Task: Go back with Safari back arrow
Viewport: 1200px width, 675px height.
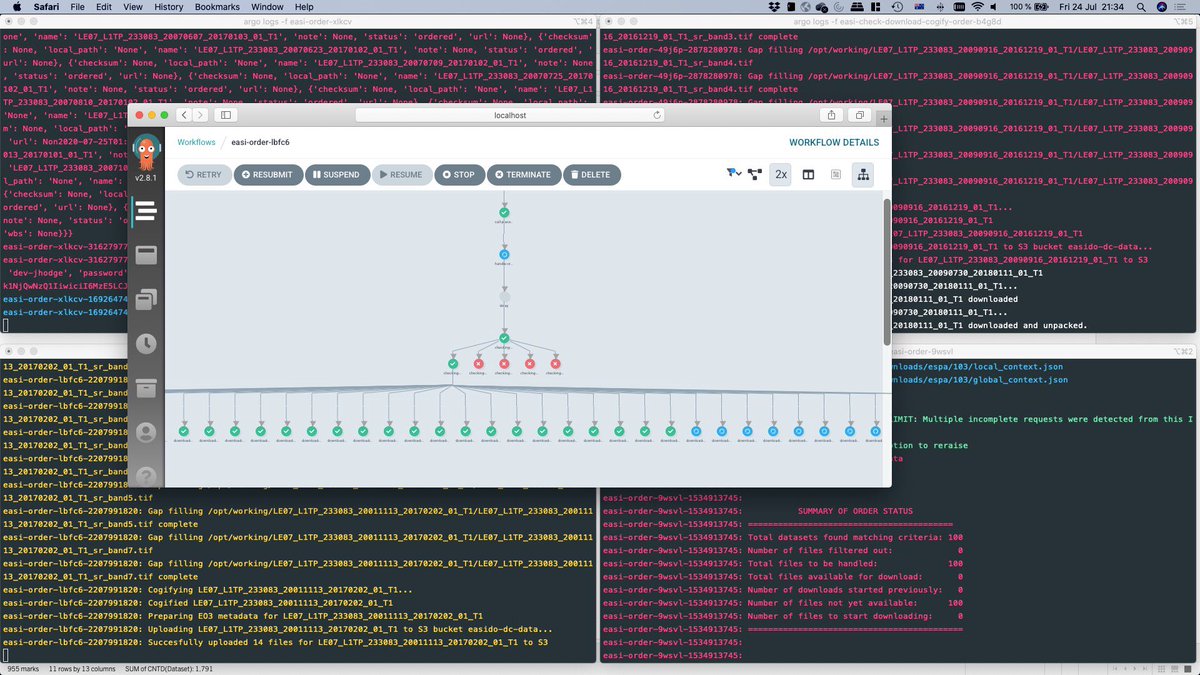Action: pos(183,115)
